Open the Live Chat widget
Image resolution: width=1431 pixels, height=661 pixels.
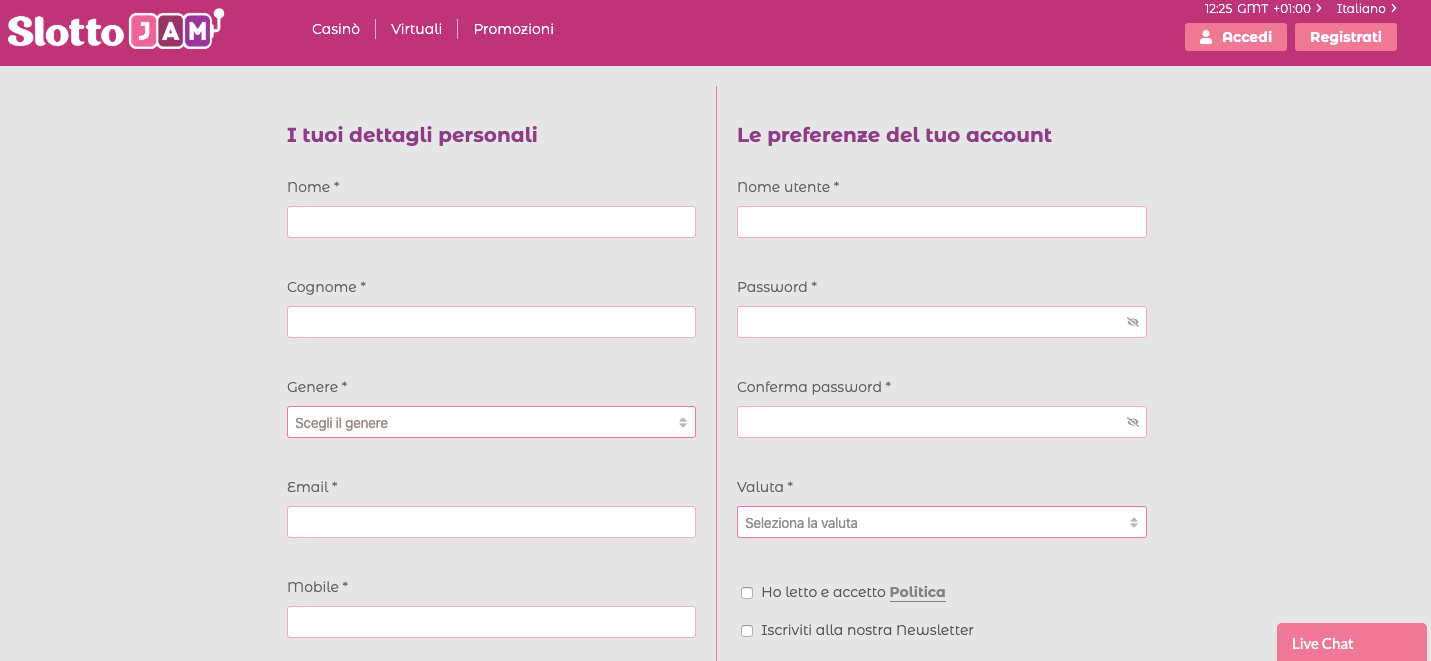[x=1351, y=643]
